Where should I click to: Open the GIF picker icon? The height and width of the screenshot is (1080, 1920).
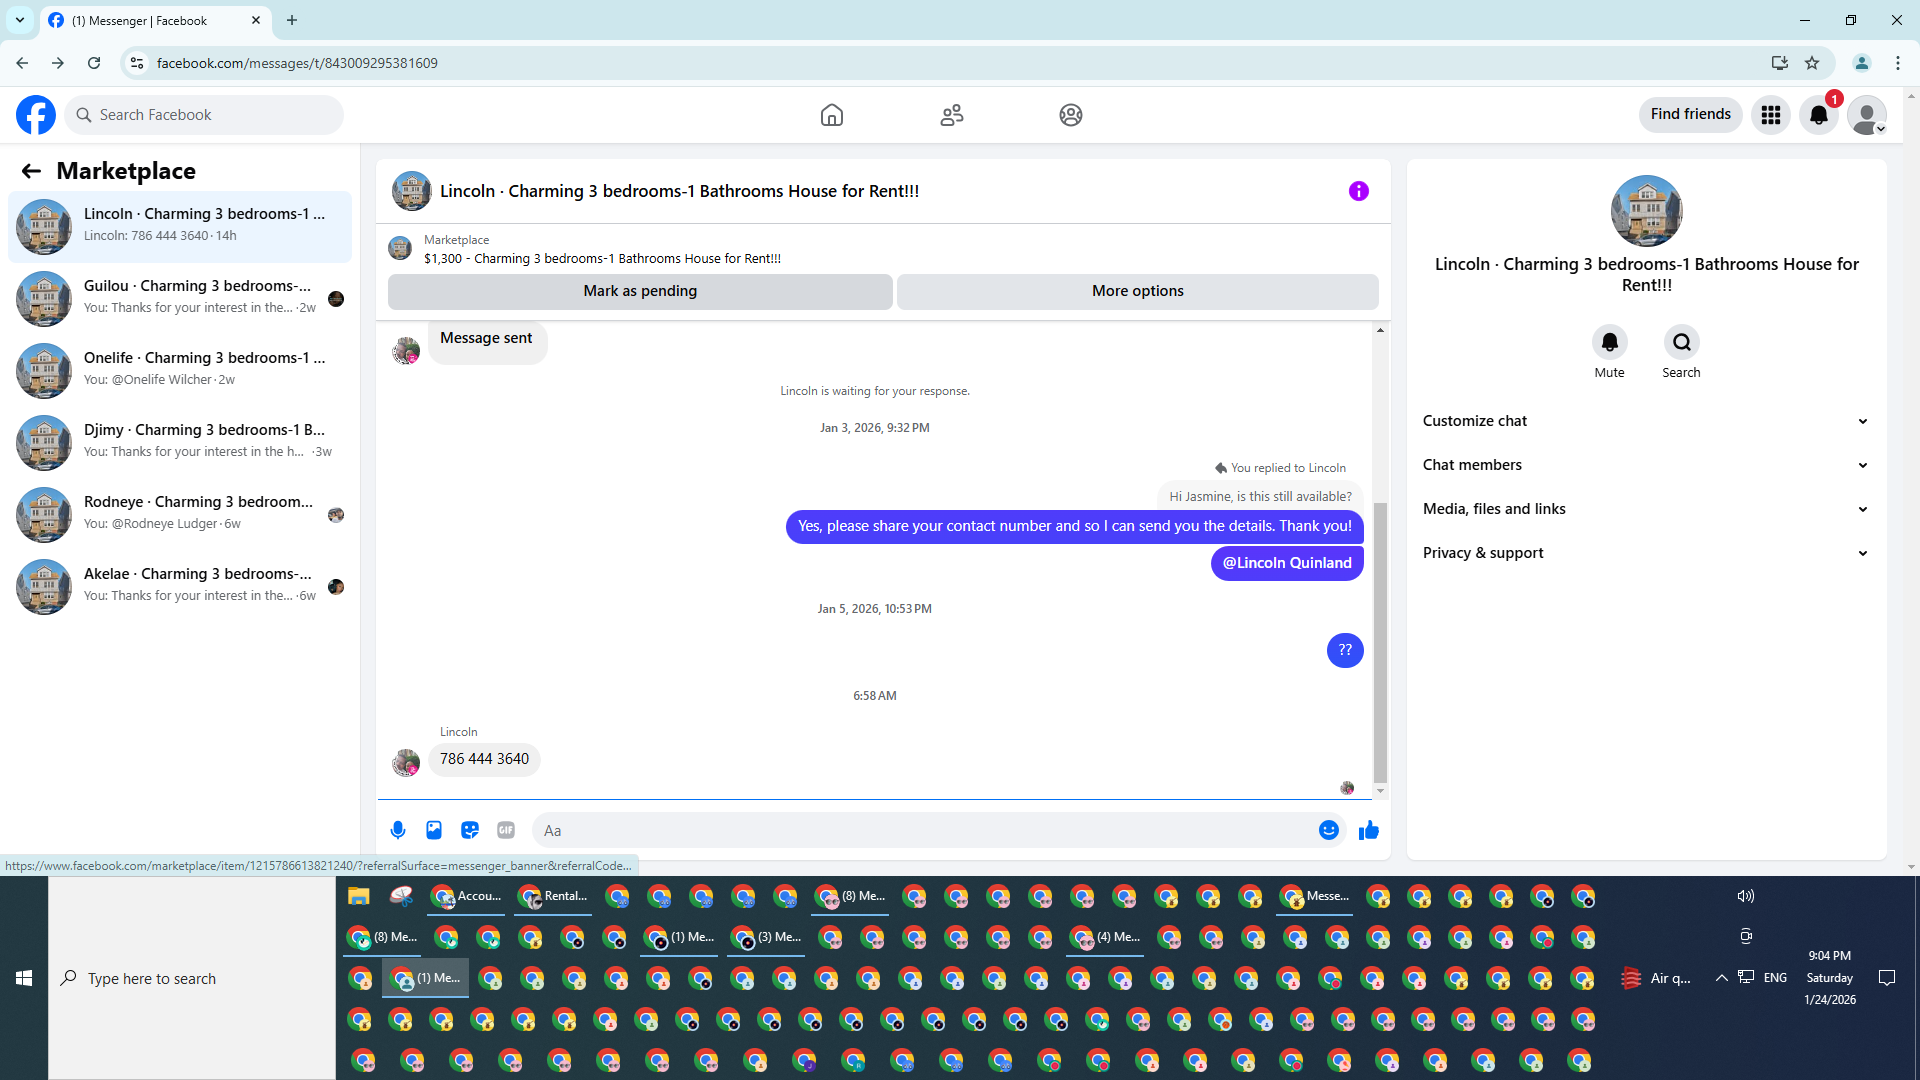[x=506, y=830]
